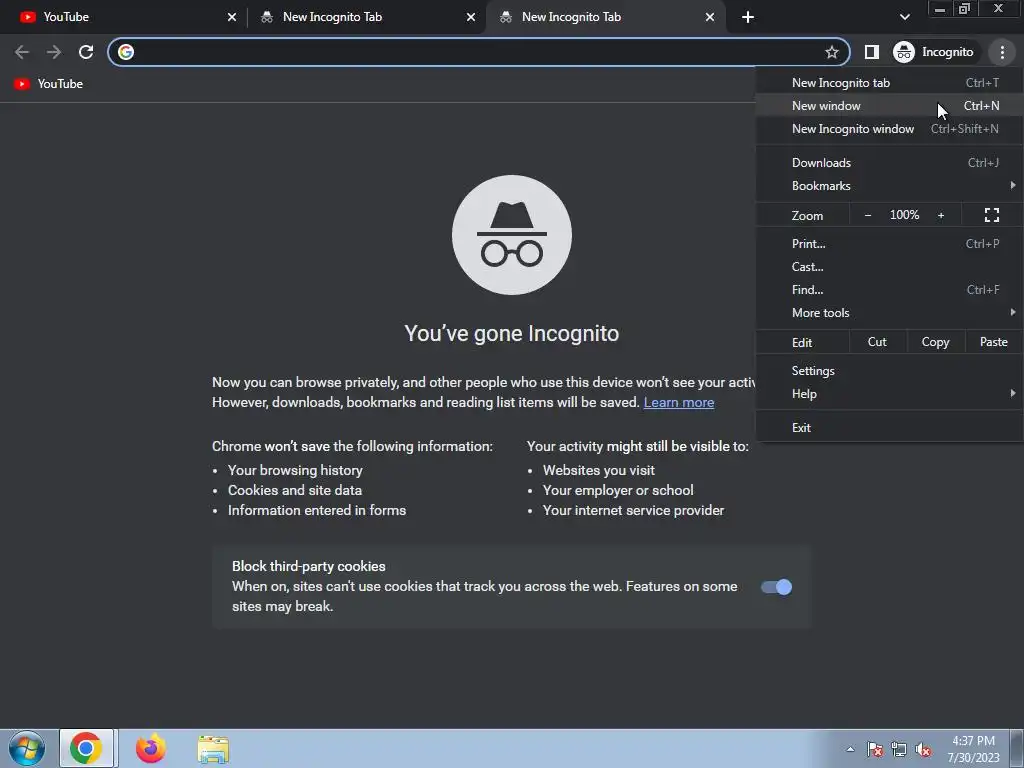Open File Explorer from the taskbar
Image resolution: width=1024 pixels, height=768 pixels.
213,749
